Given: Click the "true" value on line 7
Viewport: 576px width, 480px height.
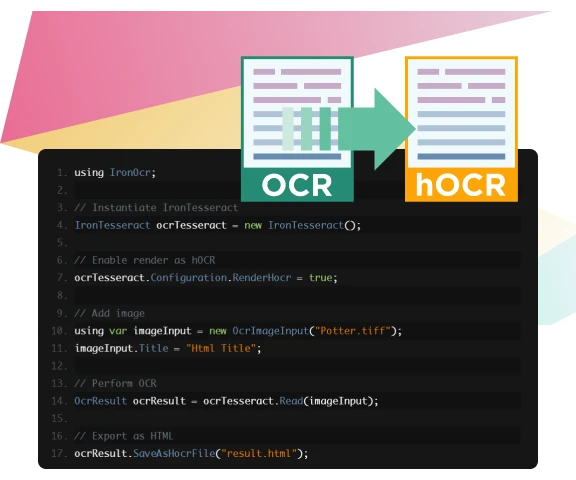Looking at the screenshot, I should tap(320, 278).
